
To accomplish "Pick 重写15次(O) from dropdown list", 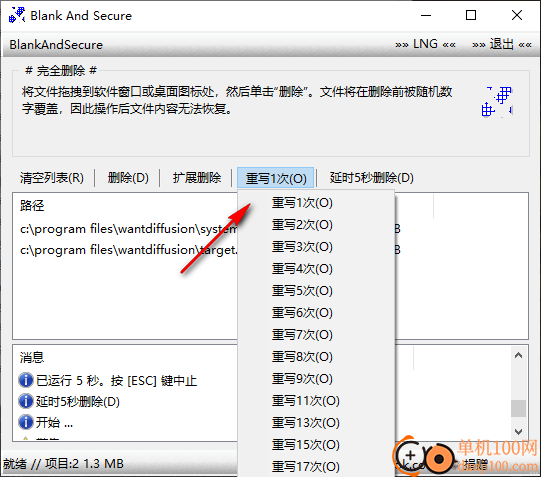I will [305, 445].
